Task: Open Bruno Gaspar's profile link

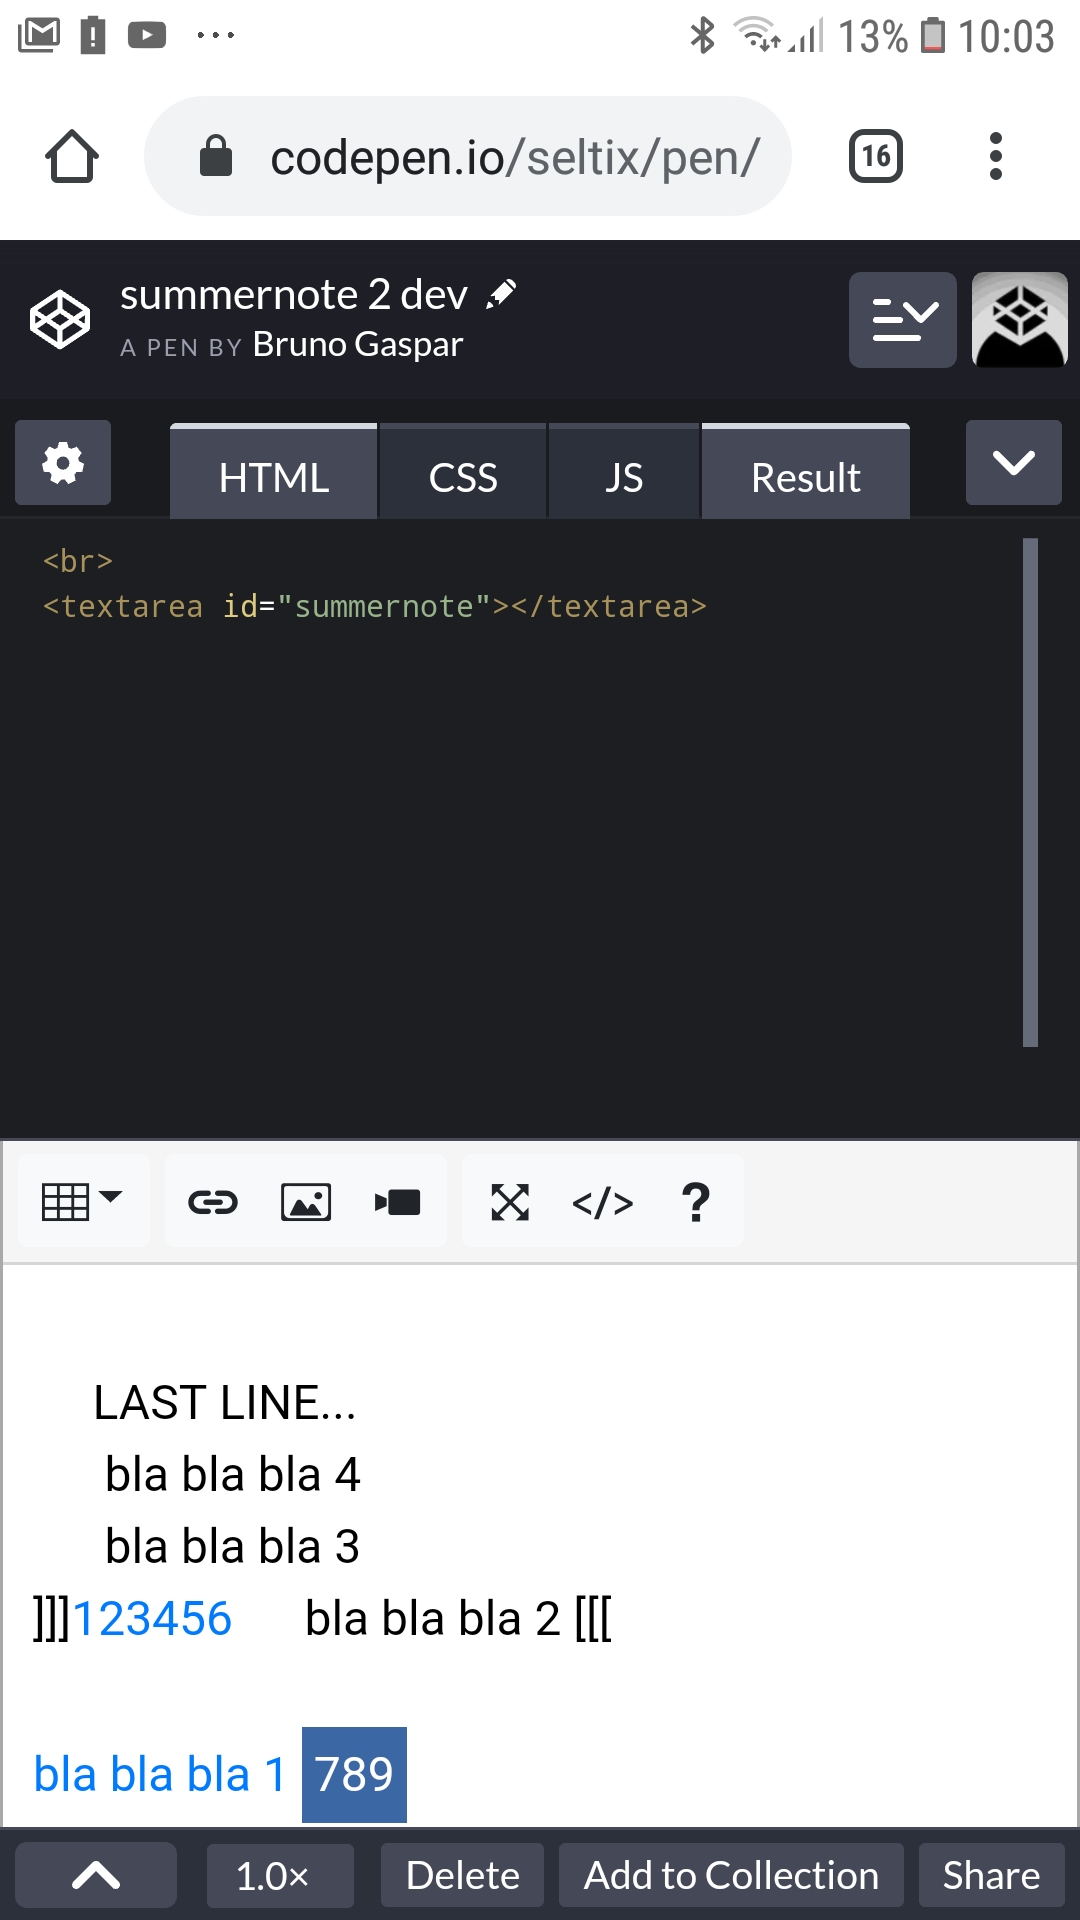Action: pyautogui.click(x=357, y=344)
